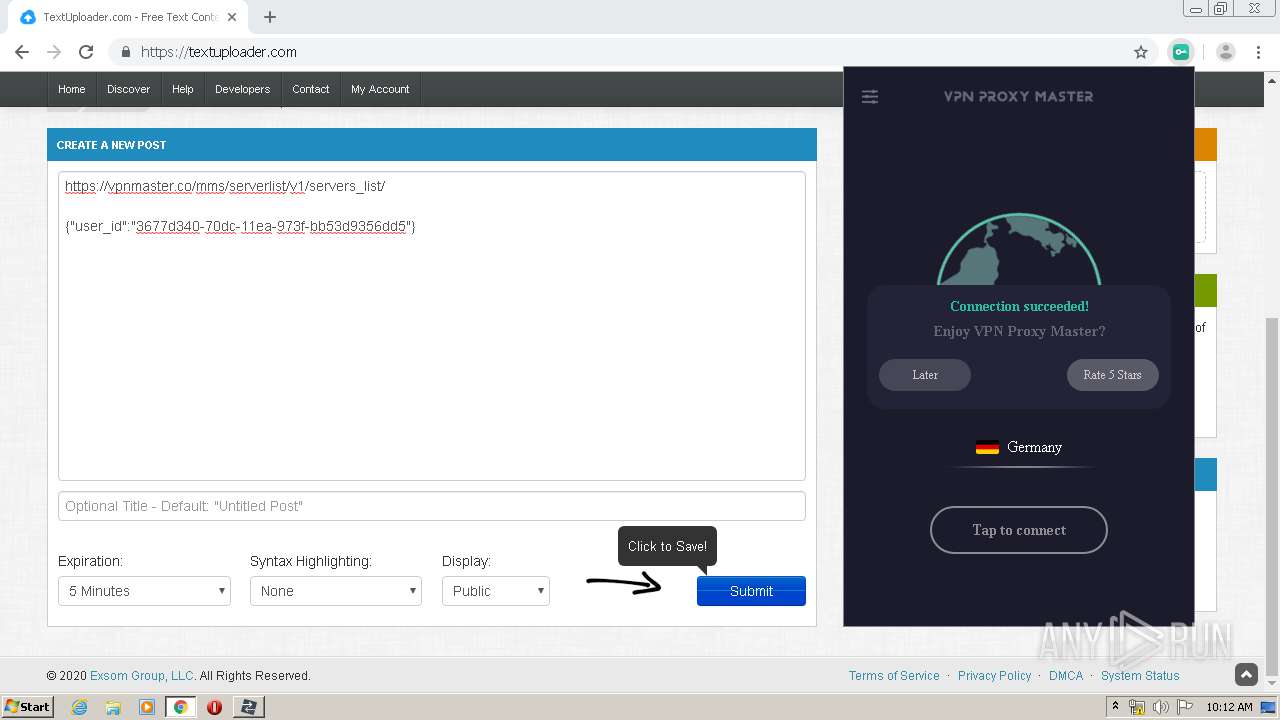Click the network tray icon

tap(1137, 707)
